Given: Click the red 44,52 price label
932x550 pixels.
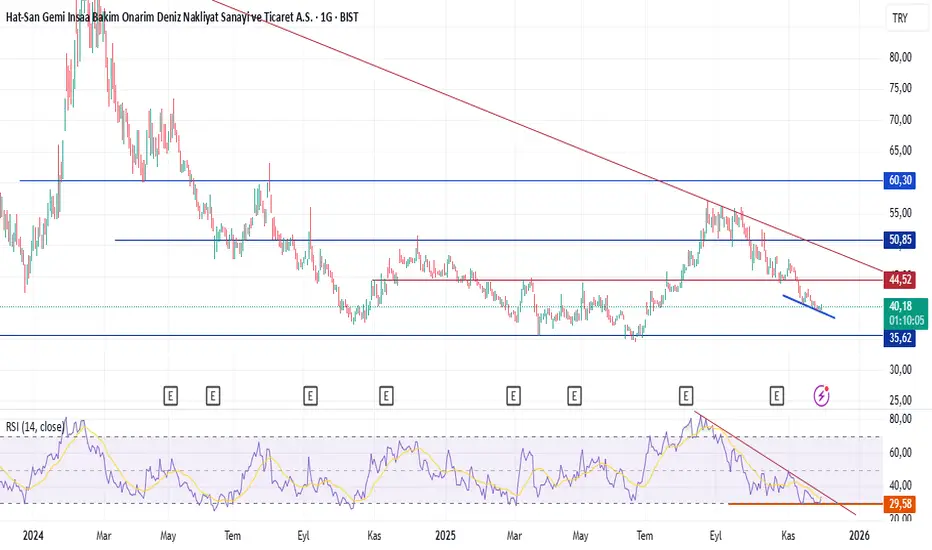Looking at the screenshot, I should 900,279.
